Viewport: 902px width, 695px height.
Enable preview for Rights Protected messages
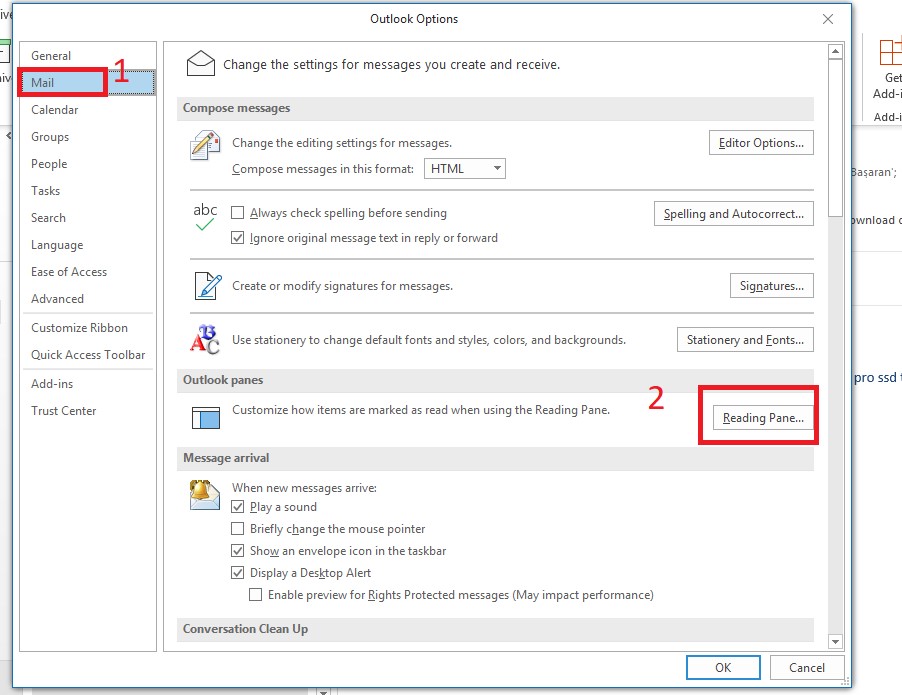(x=255, y=594)
